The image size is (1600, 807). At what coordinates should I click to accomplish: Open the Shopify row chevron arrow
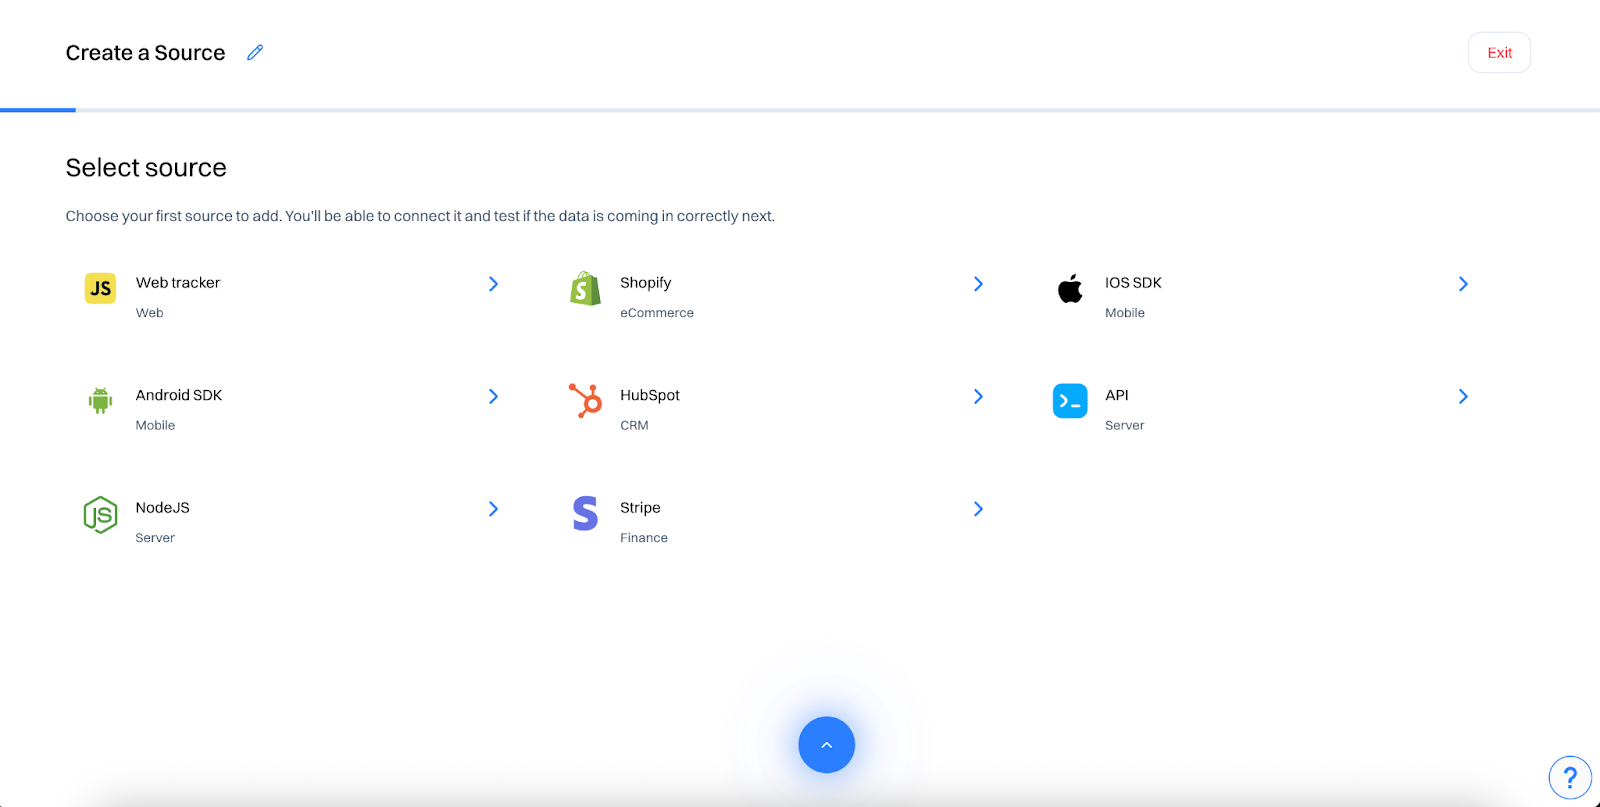pos(978,284)
